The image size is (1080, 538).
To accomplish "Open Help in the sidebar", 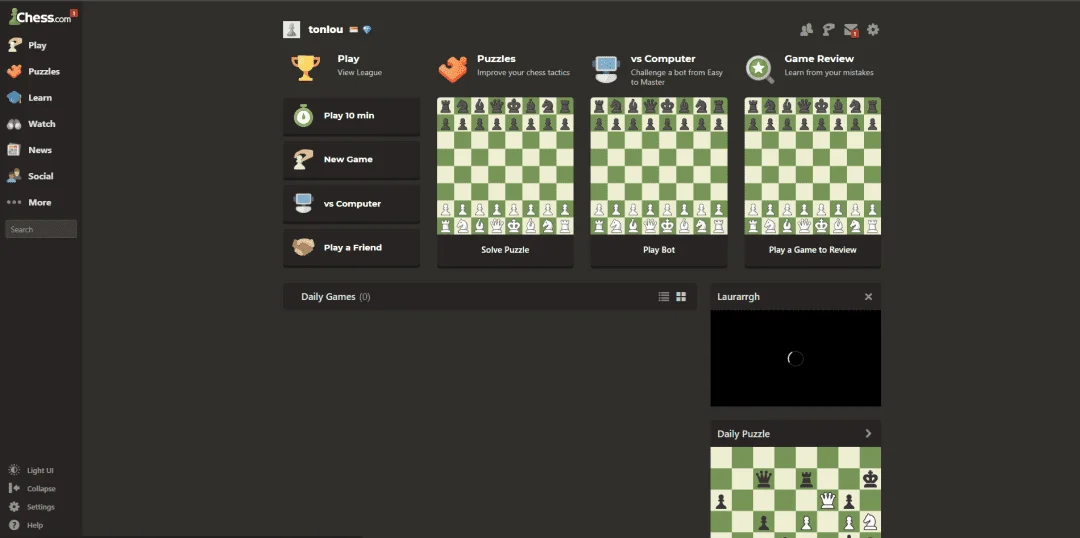I will click(x=26, y=525).
